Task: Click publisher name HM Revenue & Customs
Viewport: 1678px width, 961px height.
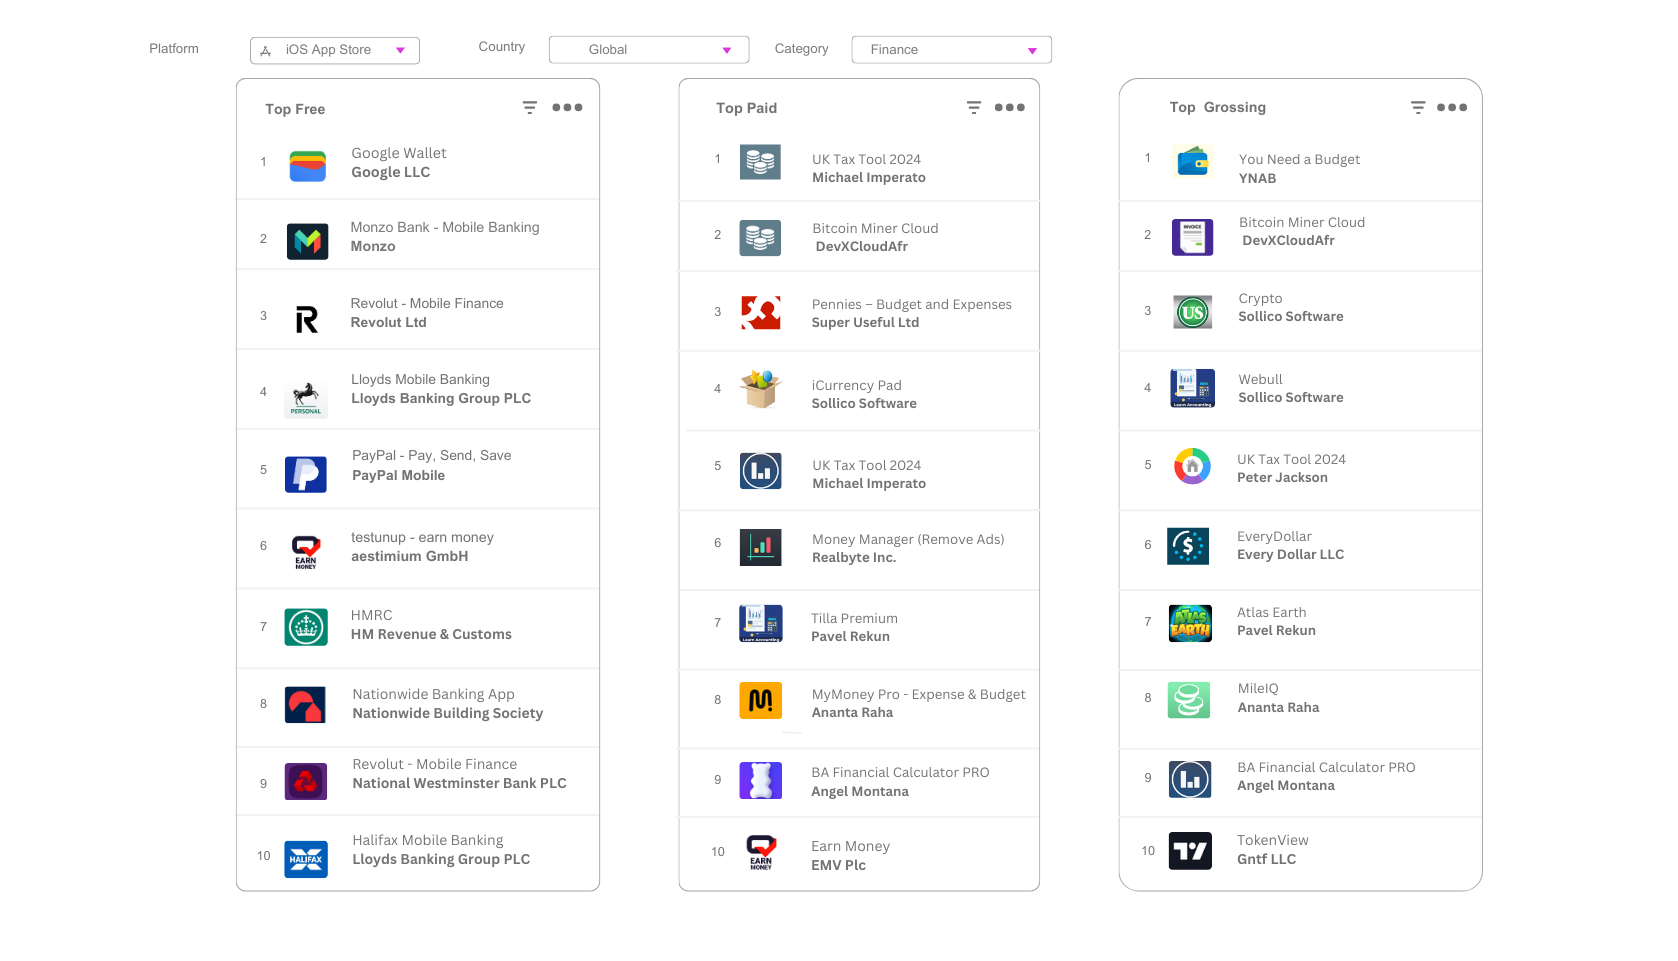Action: tap(431, 634)
